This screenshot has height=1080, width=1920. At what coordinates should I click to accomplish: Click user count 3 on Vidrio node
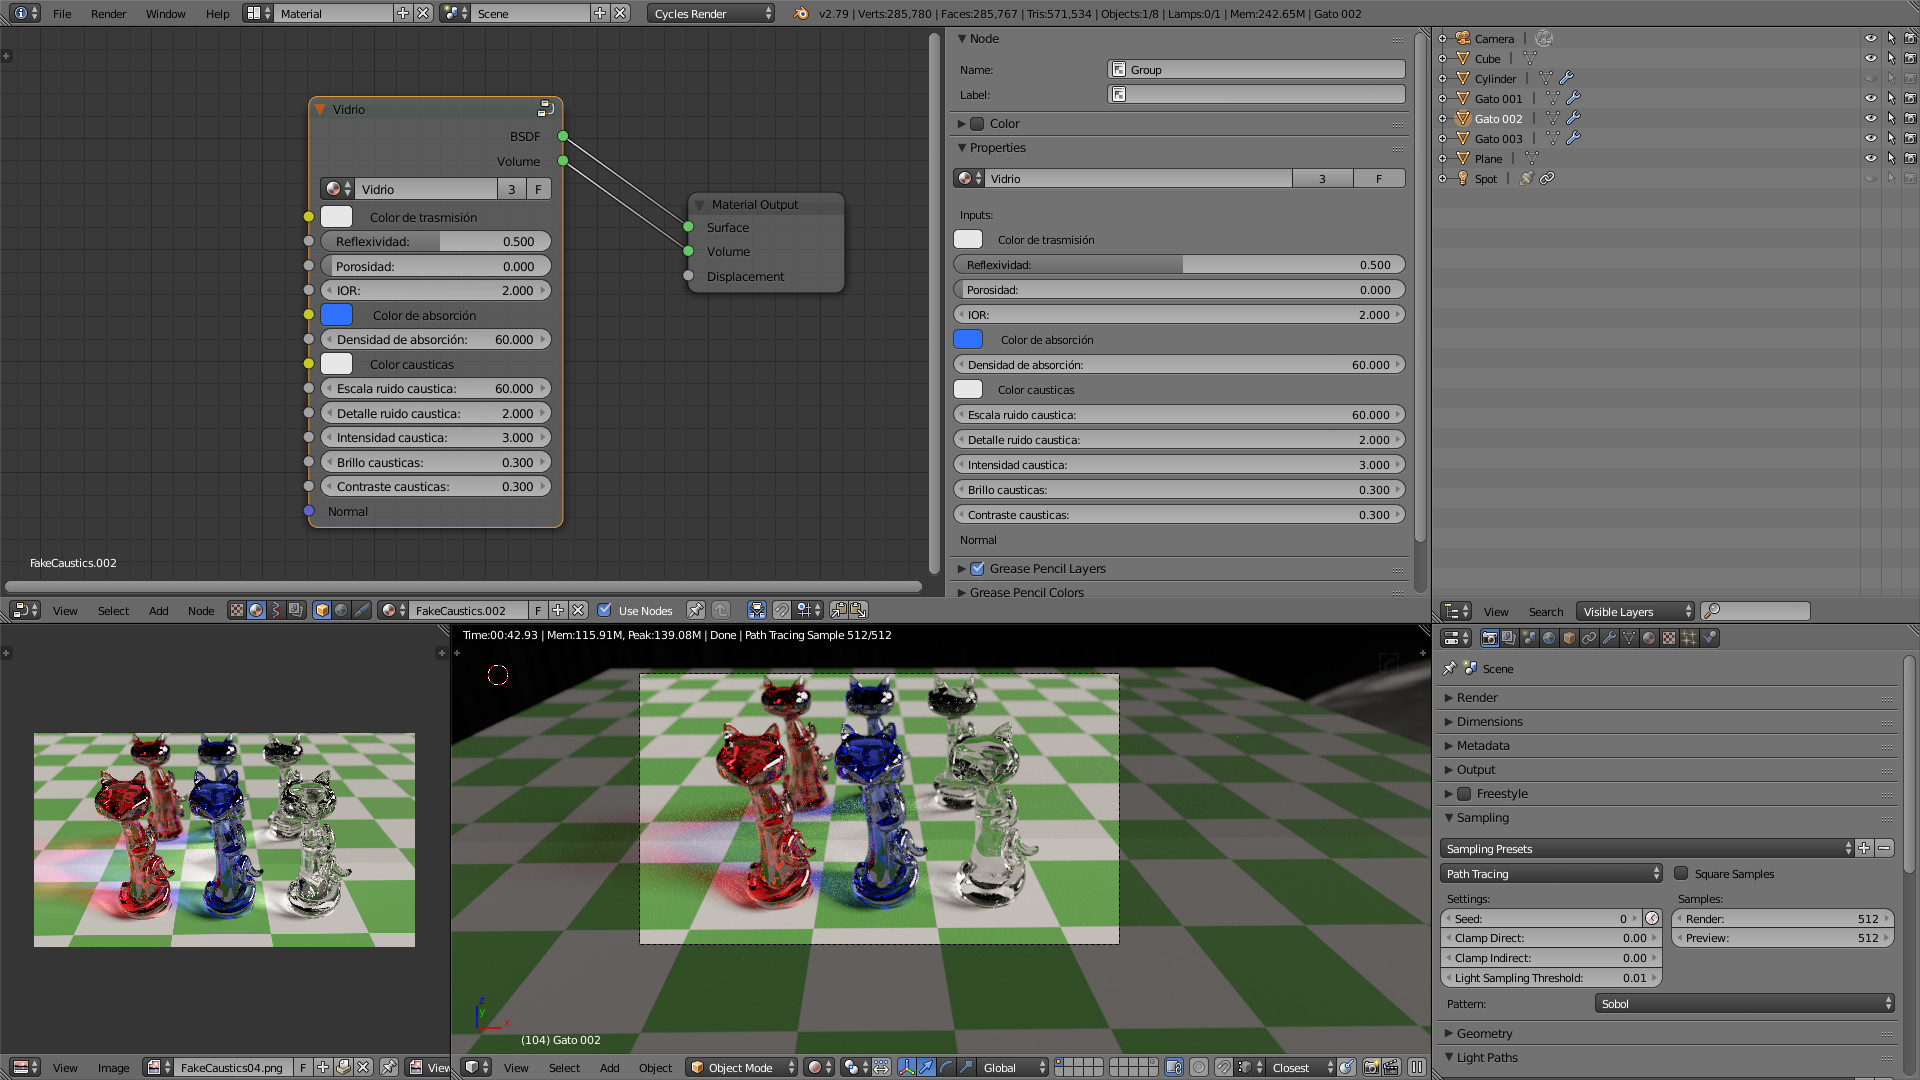pos(511,189)
